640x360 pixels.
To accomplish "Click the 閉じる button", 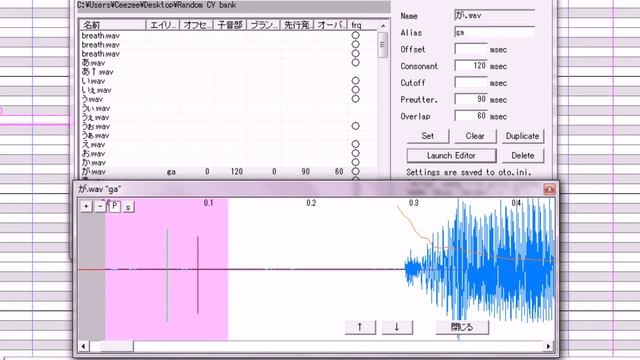I will coord(462,327).
